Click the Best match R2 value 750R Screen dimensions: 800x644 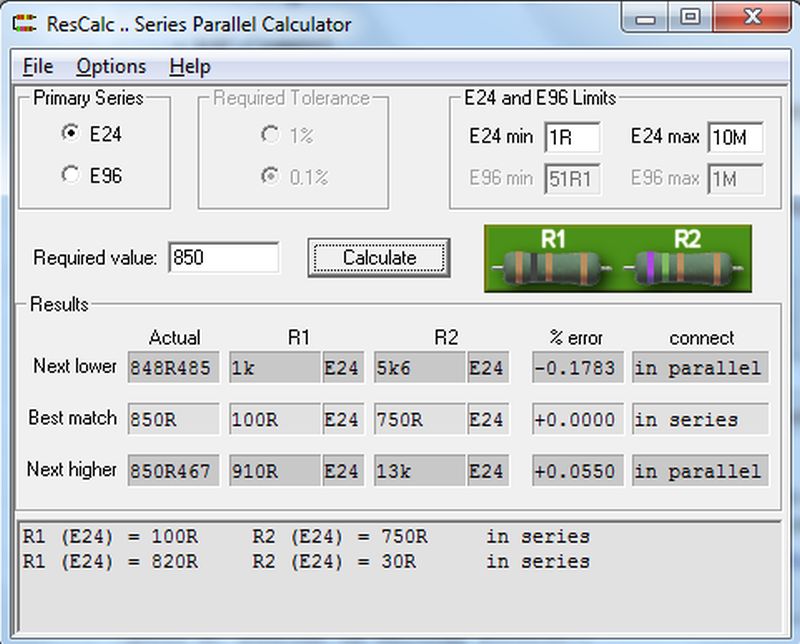[x=420, y=419]
